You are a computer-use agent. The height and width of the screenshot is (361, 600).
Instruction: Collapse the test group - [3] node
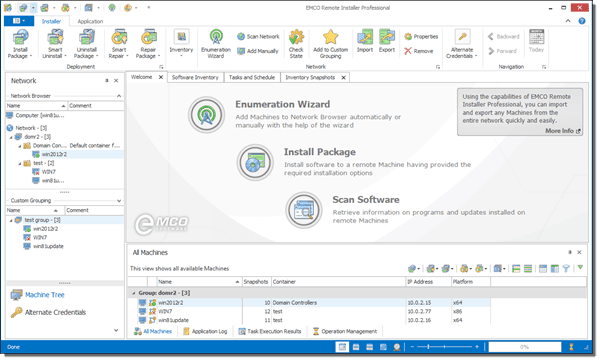point(11,221)
